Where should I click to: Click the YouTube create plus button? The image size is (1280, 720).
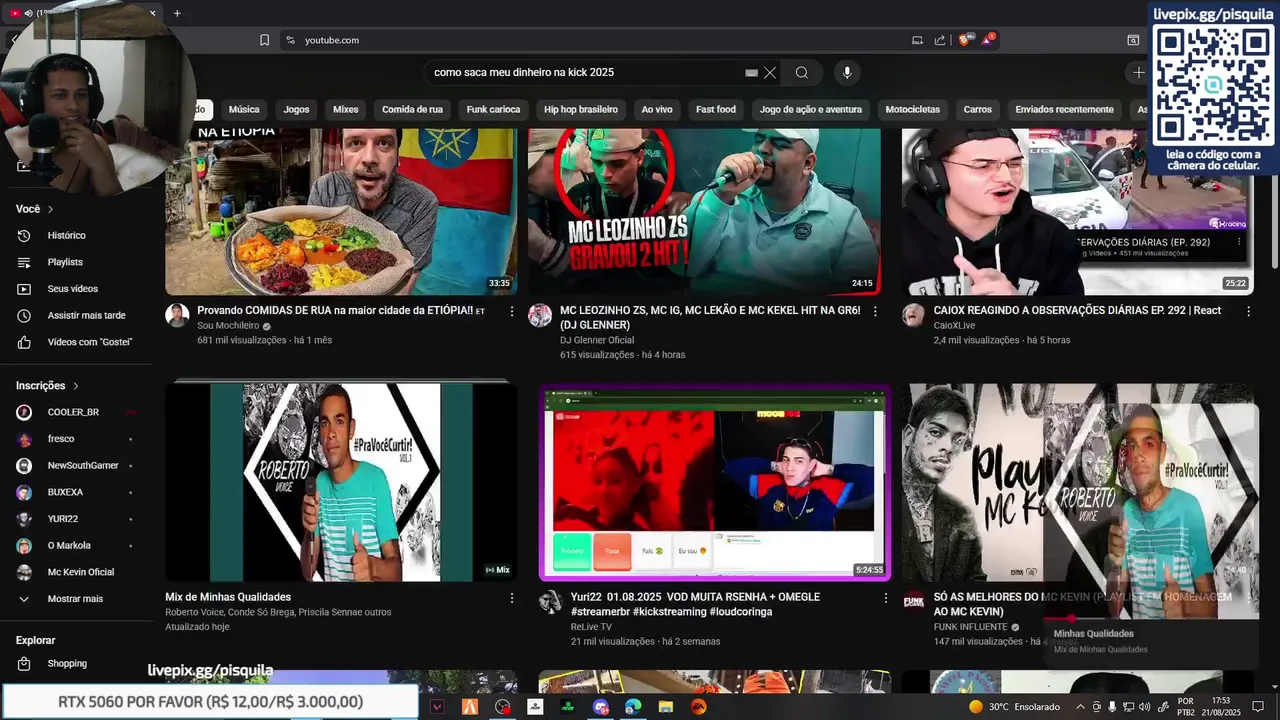[1138, 72]
